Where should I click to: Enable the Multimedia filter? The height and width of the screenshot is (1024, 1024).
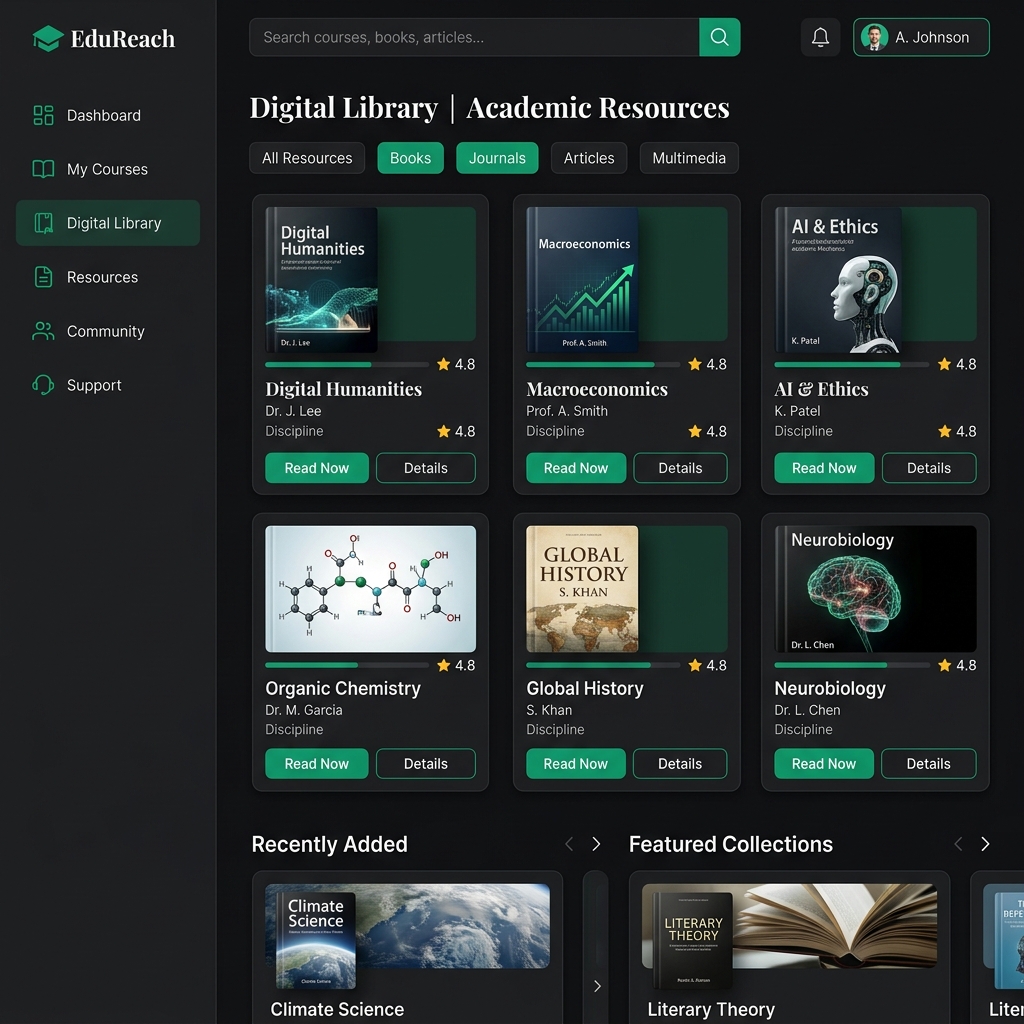pos(688,157)
